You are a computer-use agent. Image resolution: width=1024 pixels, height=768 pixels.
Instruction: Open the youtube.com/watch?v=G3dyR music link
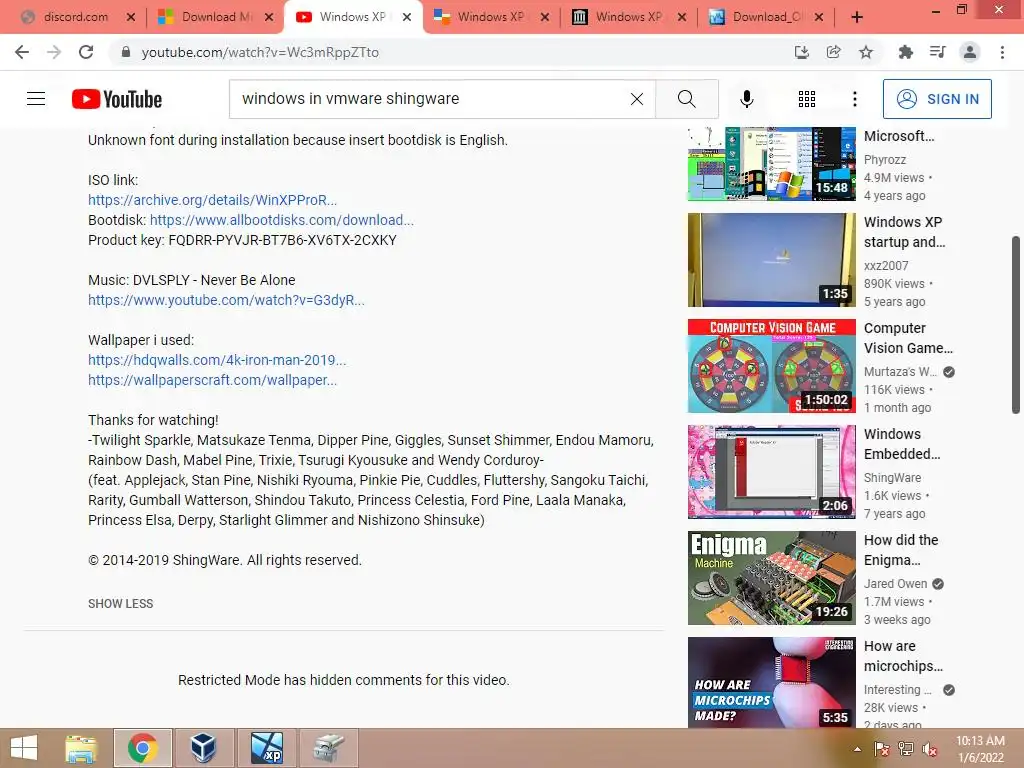pos(226,300)
